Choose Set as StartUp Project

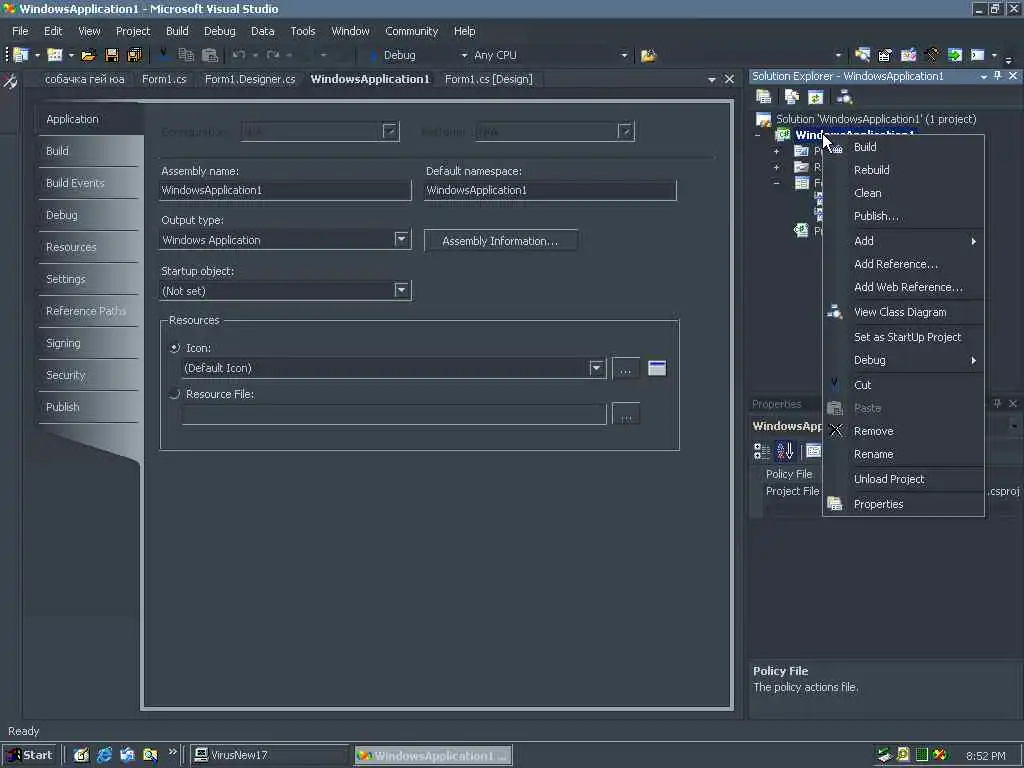[x=904, y=337]
